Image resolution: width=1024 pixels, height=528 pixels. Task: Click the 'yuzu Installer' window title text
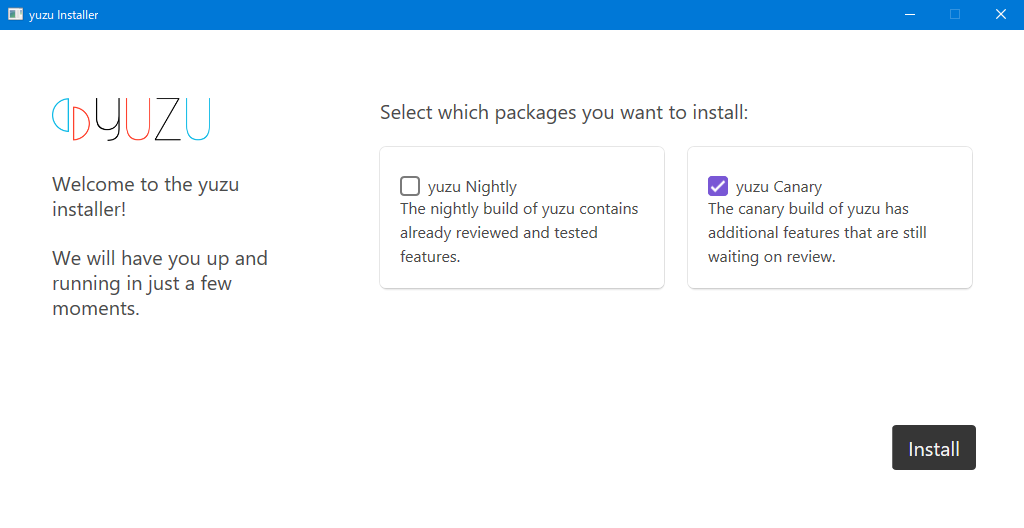coord(64,15)
